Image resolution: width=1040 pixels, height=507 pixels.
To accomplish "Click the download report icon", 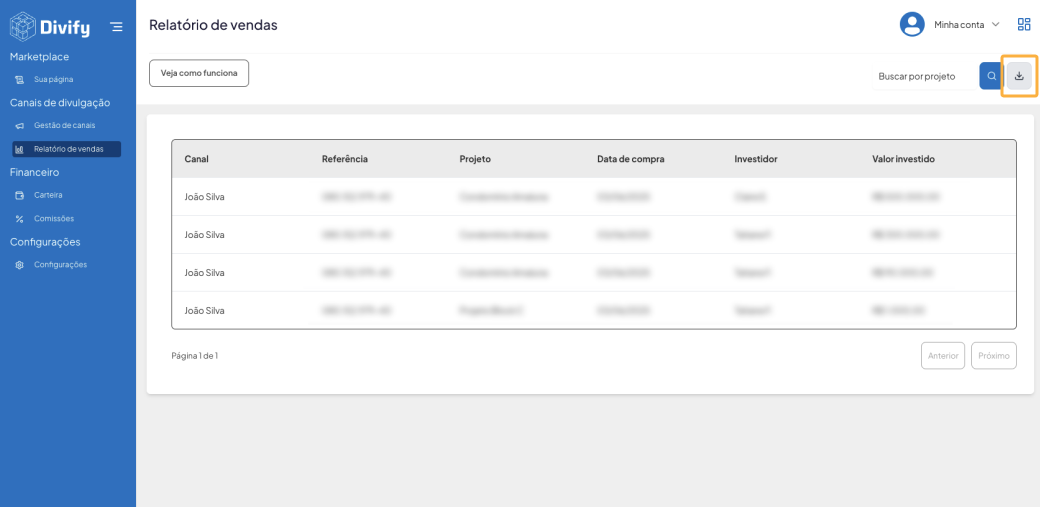I will tap(1019, 76).
